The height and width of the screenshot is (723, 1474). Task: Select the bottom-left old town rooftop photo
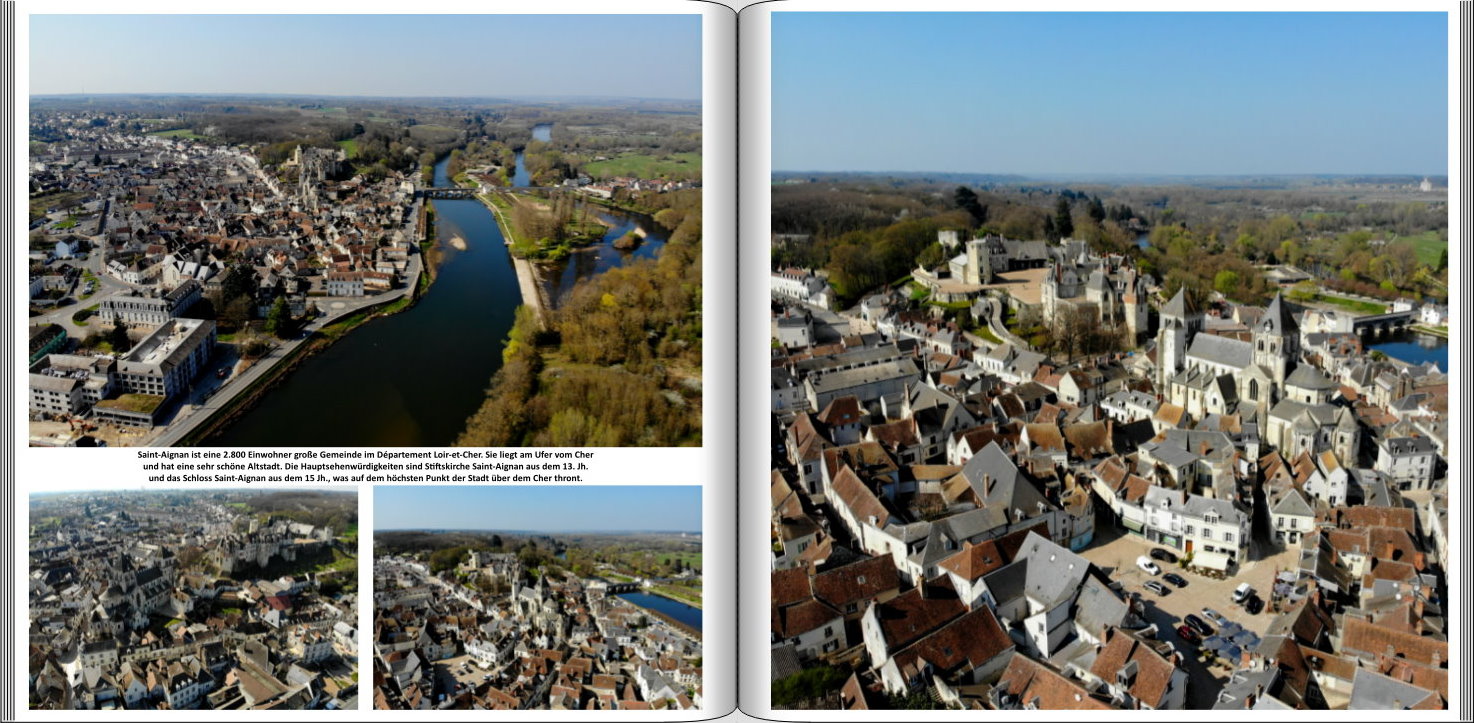point(193,599)
